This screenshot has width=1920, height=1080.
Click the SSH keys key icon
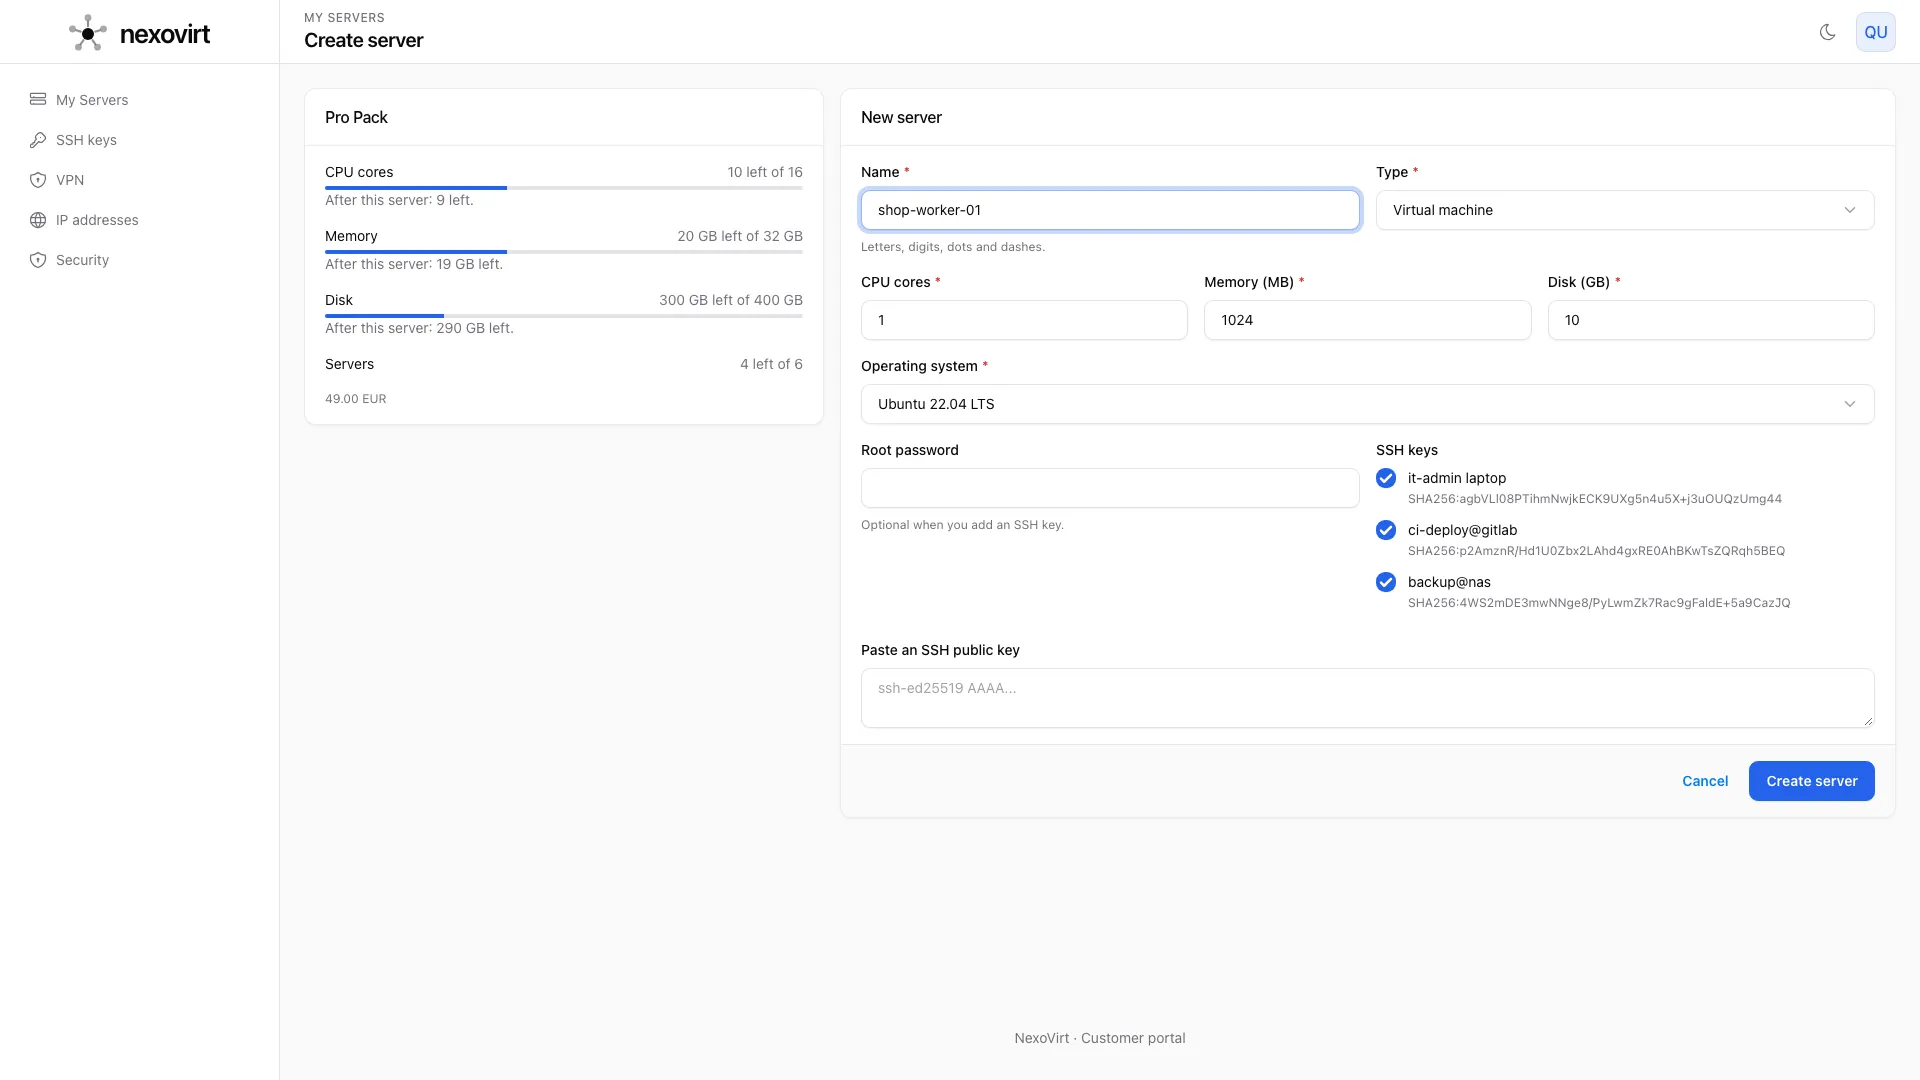(38, 140)
